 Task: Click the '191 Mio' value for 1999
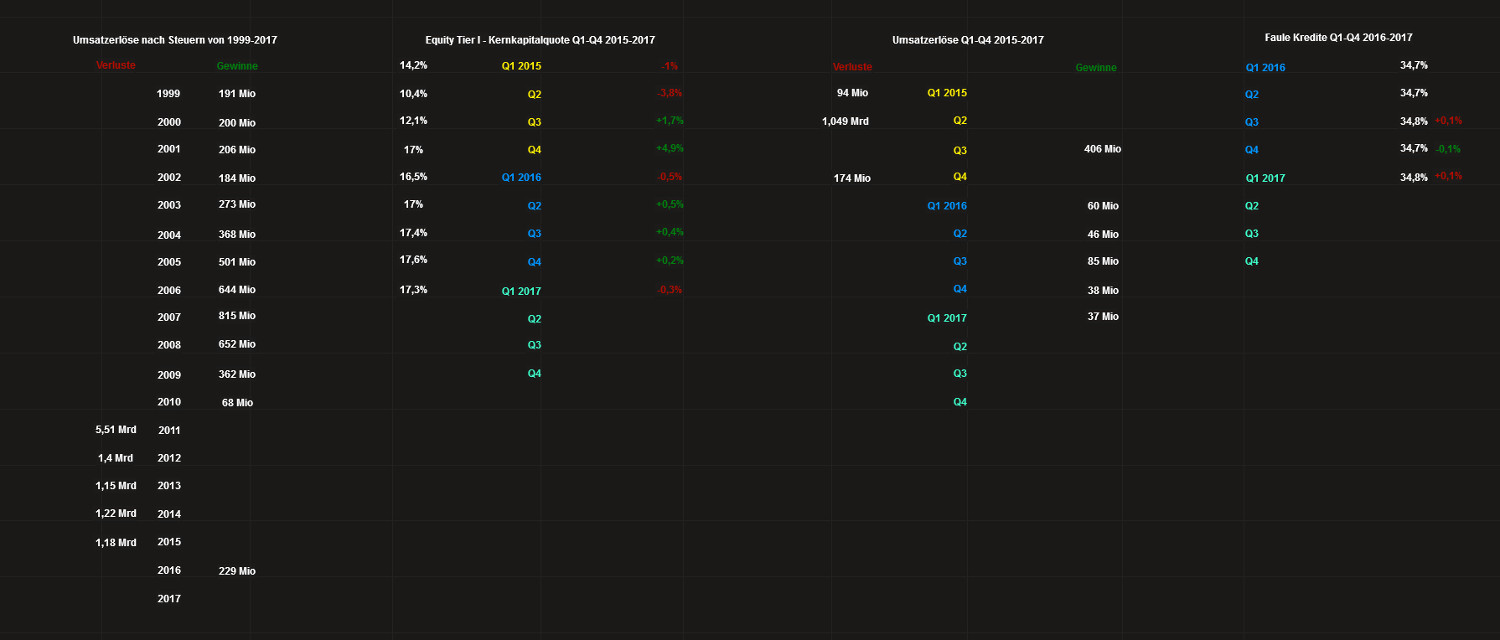239,93
